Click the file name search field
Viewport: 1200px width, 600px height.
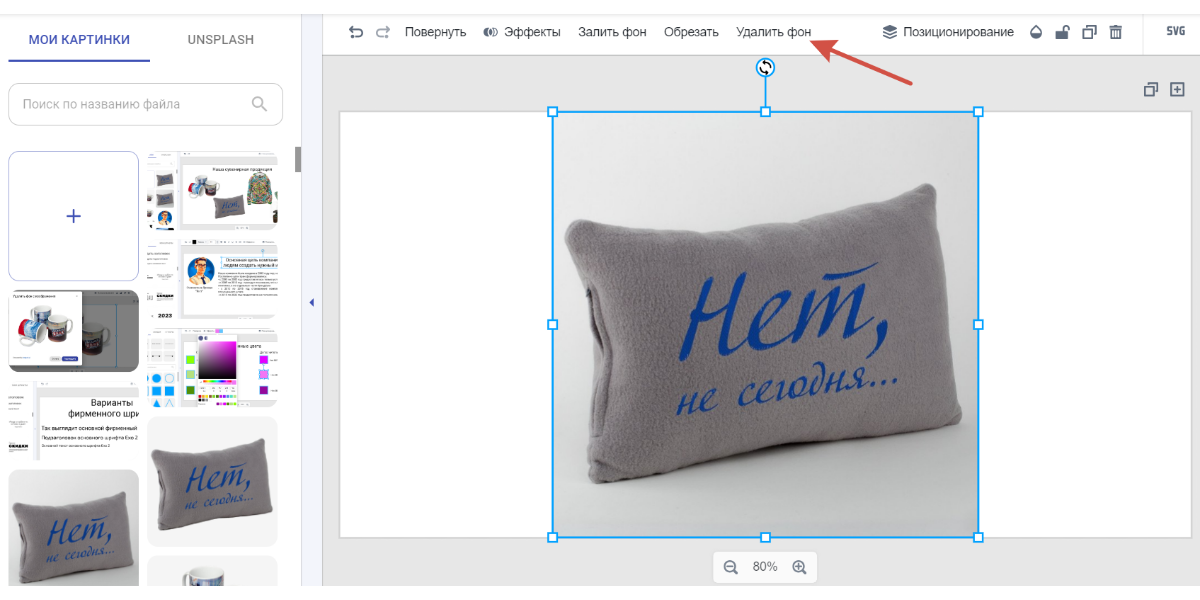pyautogui.click(x=135, y=104)
